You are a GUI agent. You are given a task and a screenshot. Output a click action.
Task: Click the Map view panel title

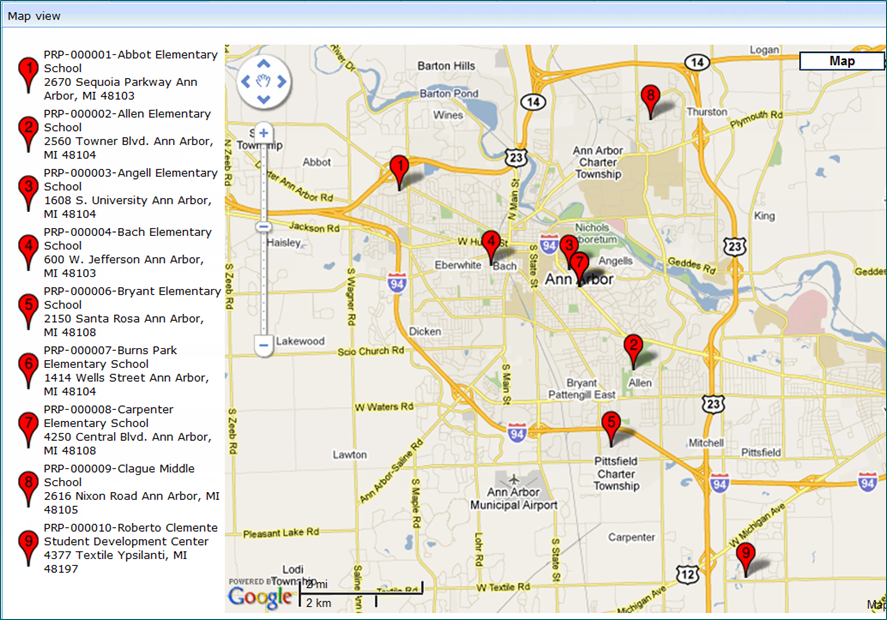coord(34,16)
